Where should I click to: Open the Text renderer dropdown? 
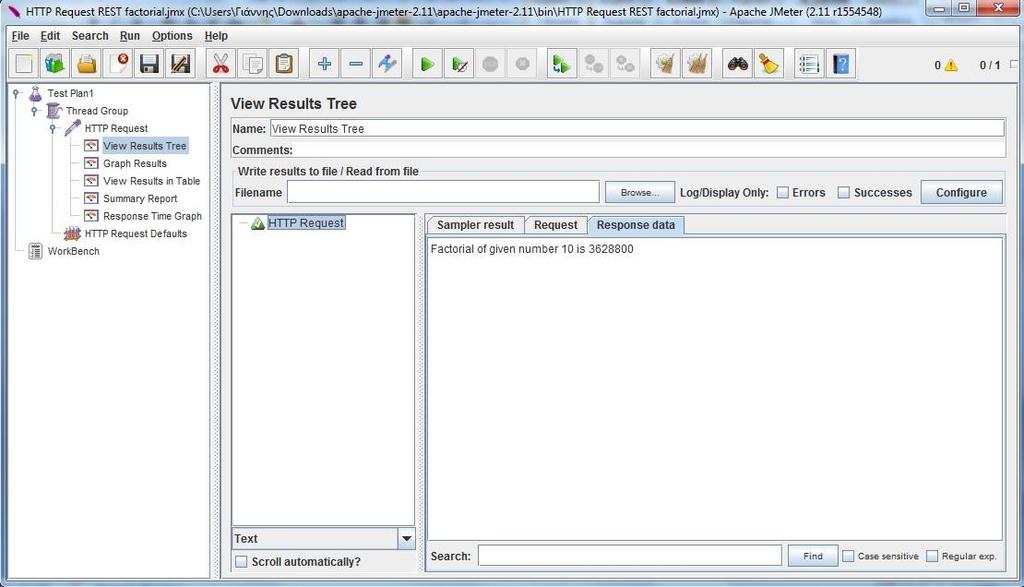406,539
